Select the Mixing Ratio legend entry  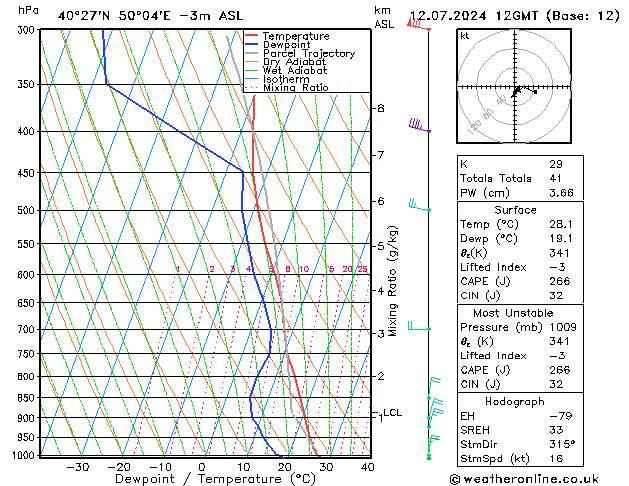coord(287,87)
